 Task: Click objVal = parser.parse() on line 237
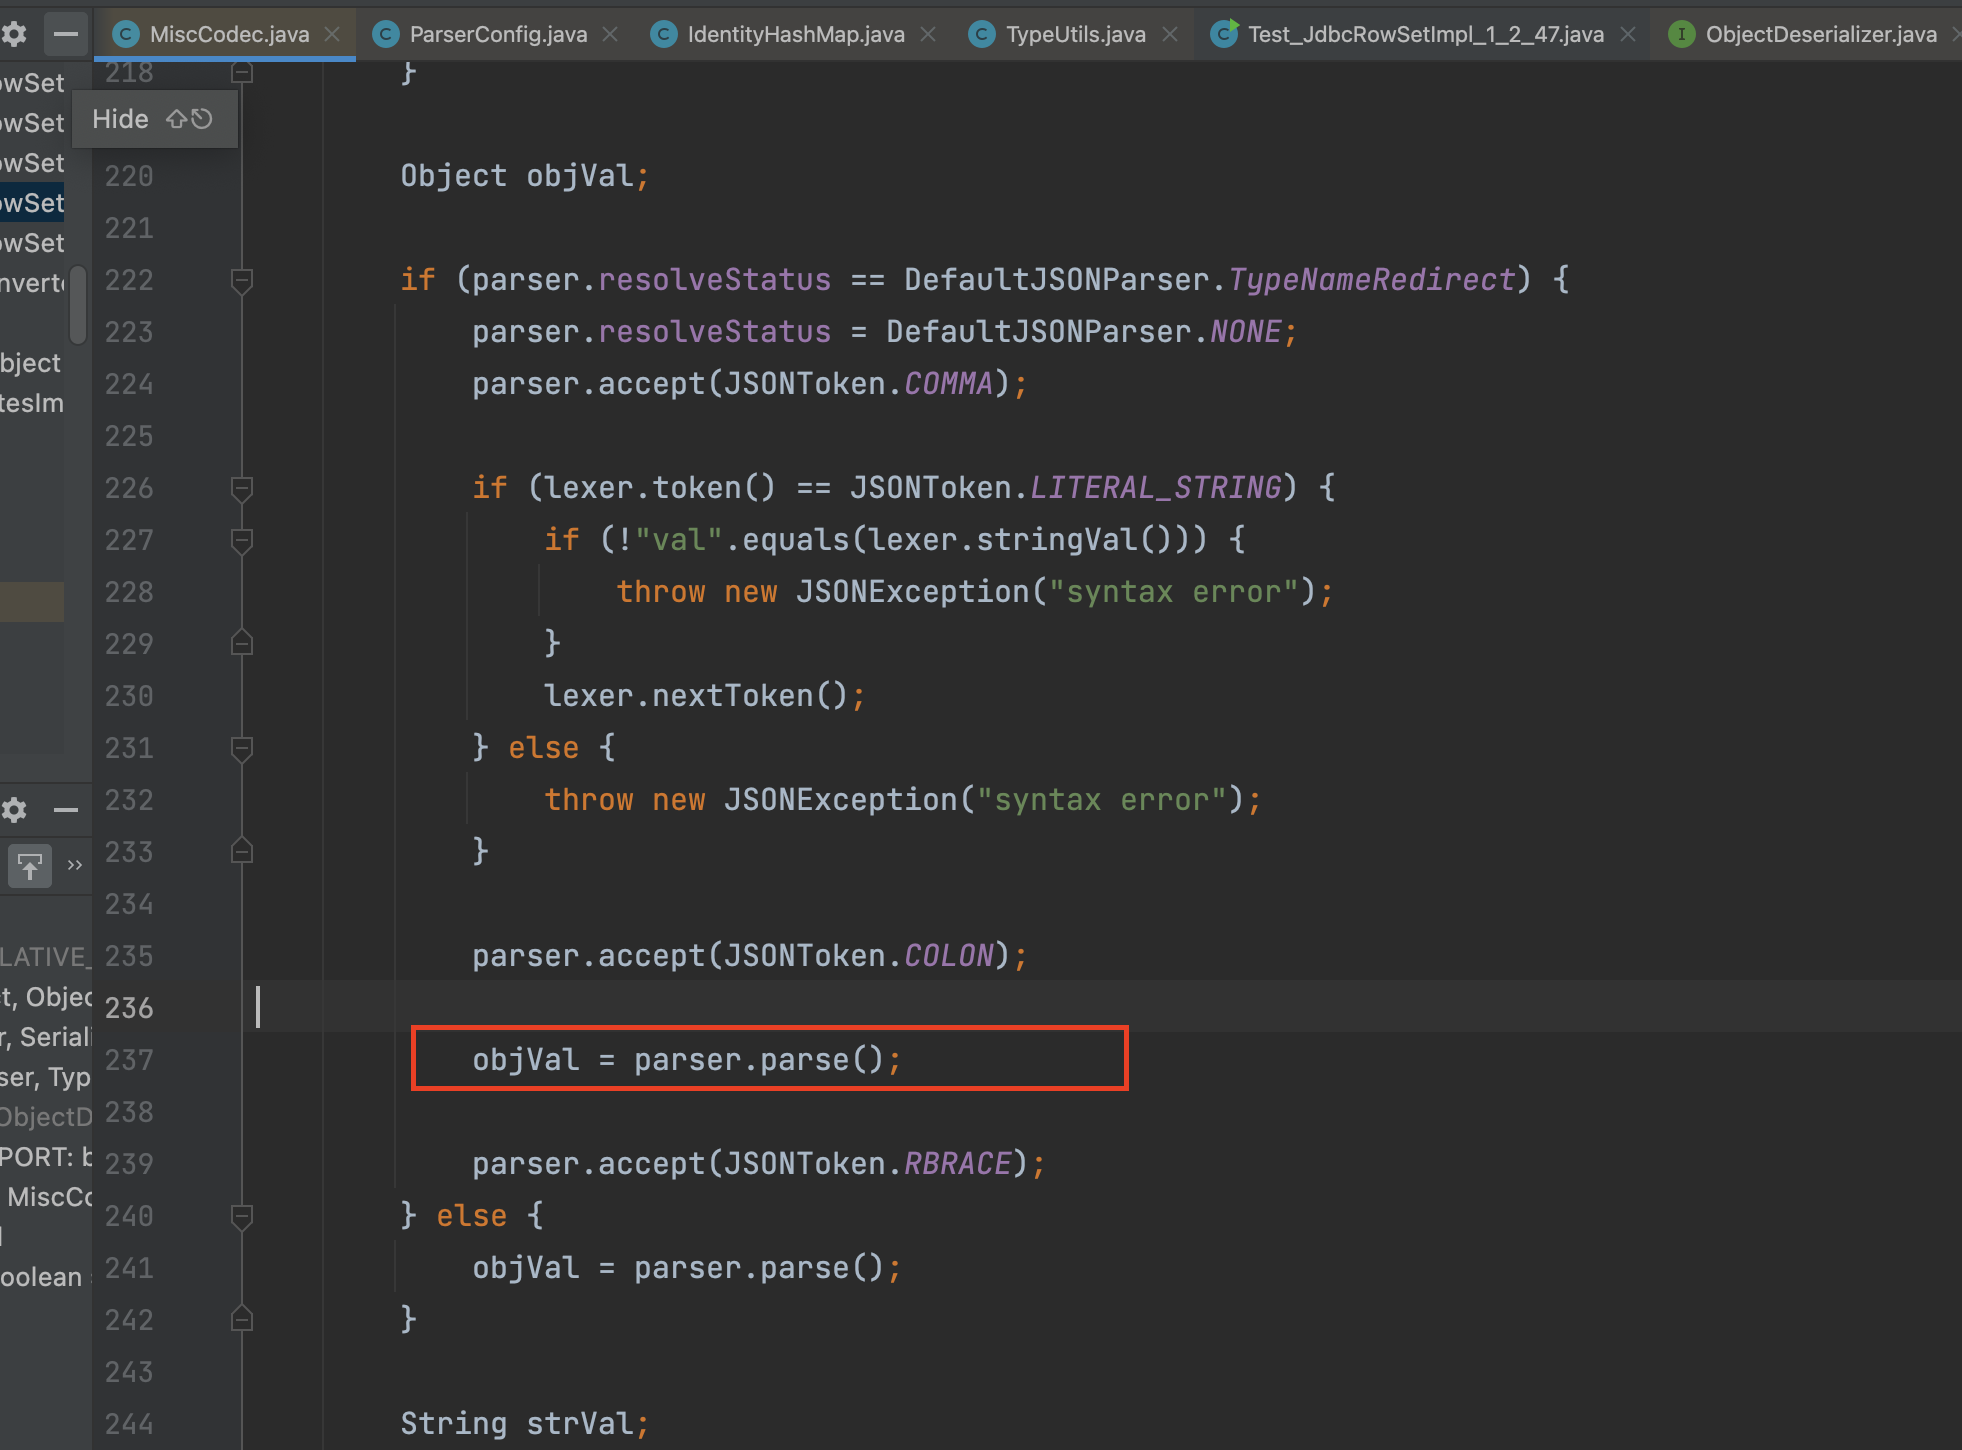pyautogui.click(x=686, y=1060)
